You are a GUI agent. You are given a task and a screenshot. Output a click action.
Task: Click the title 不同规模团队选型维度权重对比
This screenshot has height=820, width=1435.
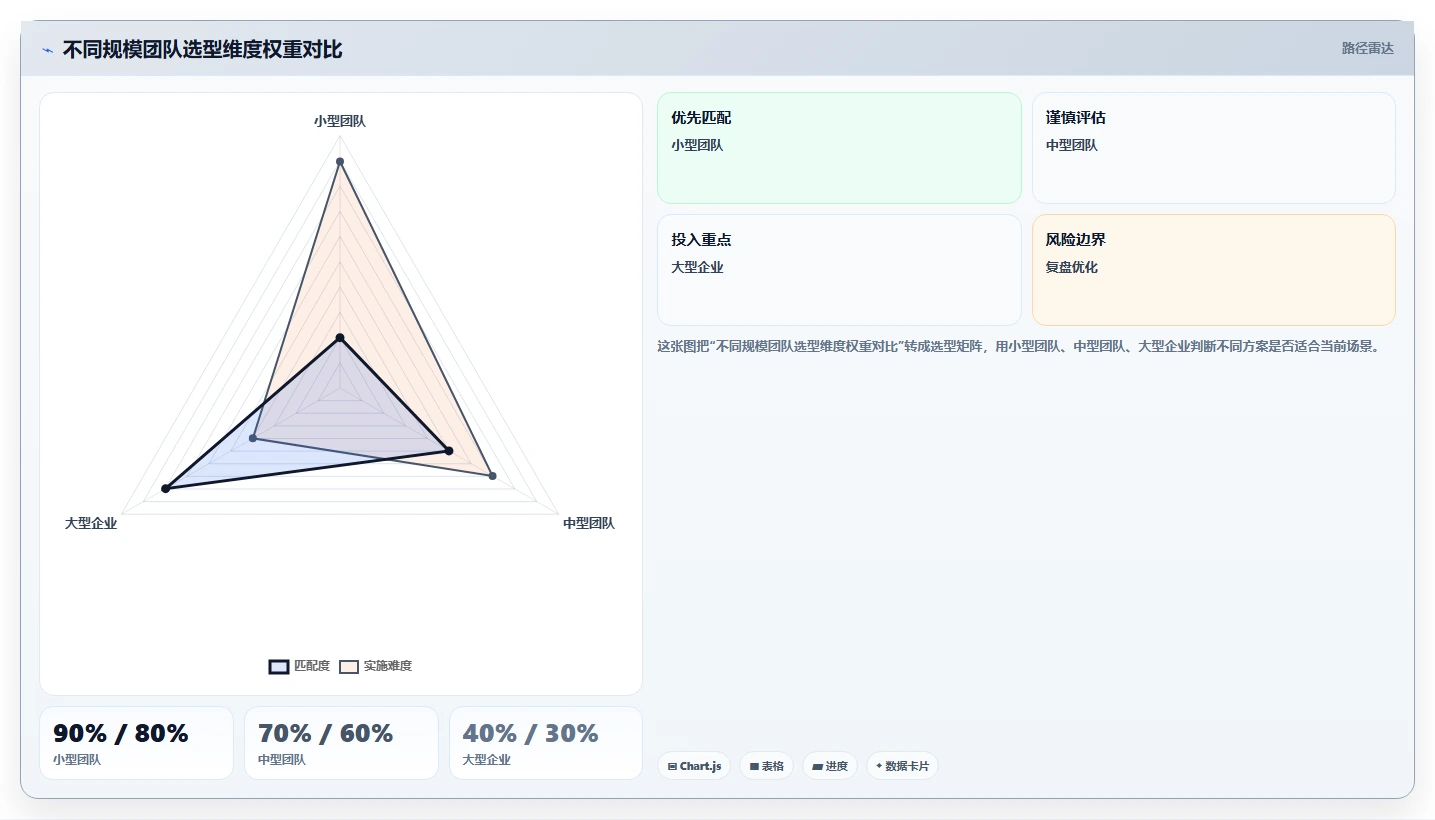(202, 49)
